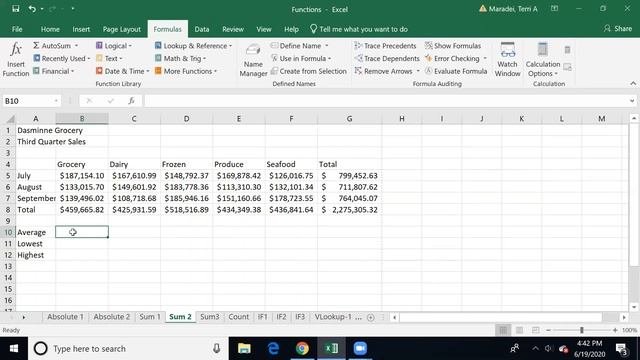Switch to Page Break Preview
The image size is (640, 360).
pos(536,330)
